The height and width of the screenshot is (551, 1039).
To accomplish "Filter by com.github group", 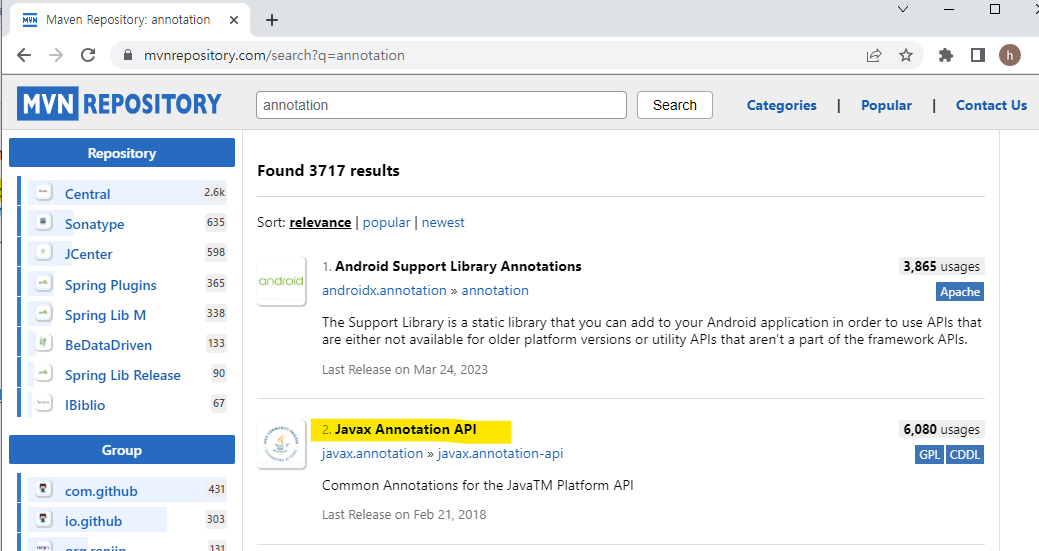I will click(101, 491).
